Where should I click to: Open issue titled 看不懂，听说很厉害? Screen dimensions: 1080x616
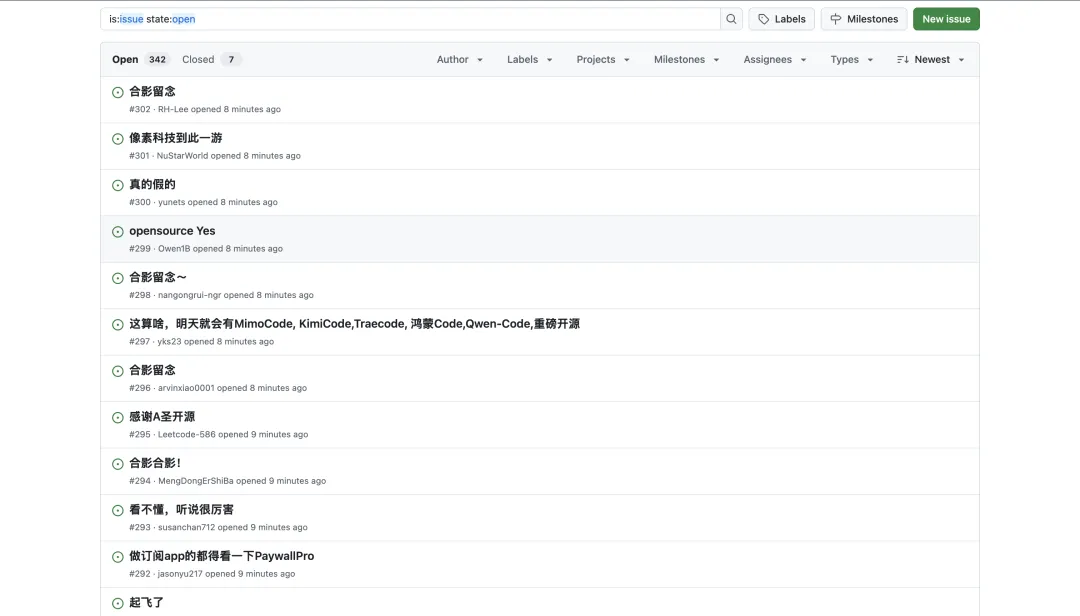point(181,510)
